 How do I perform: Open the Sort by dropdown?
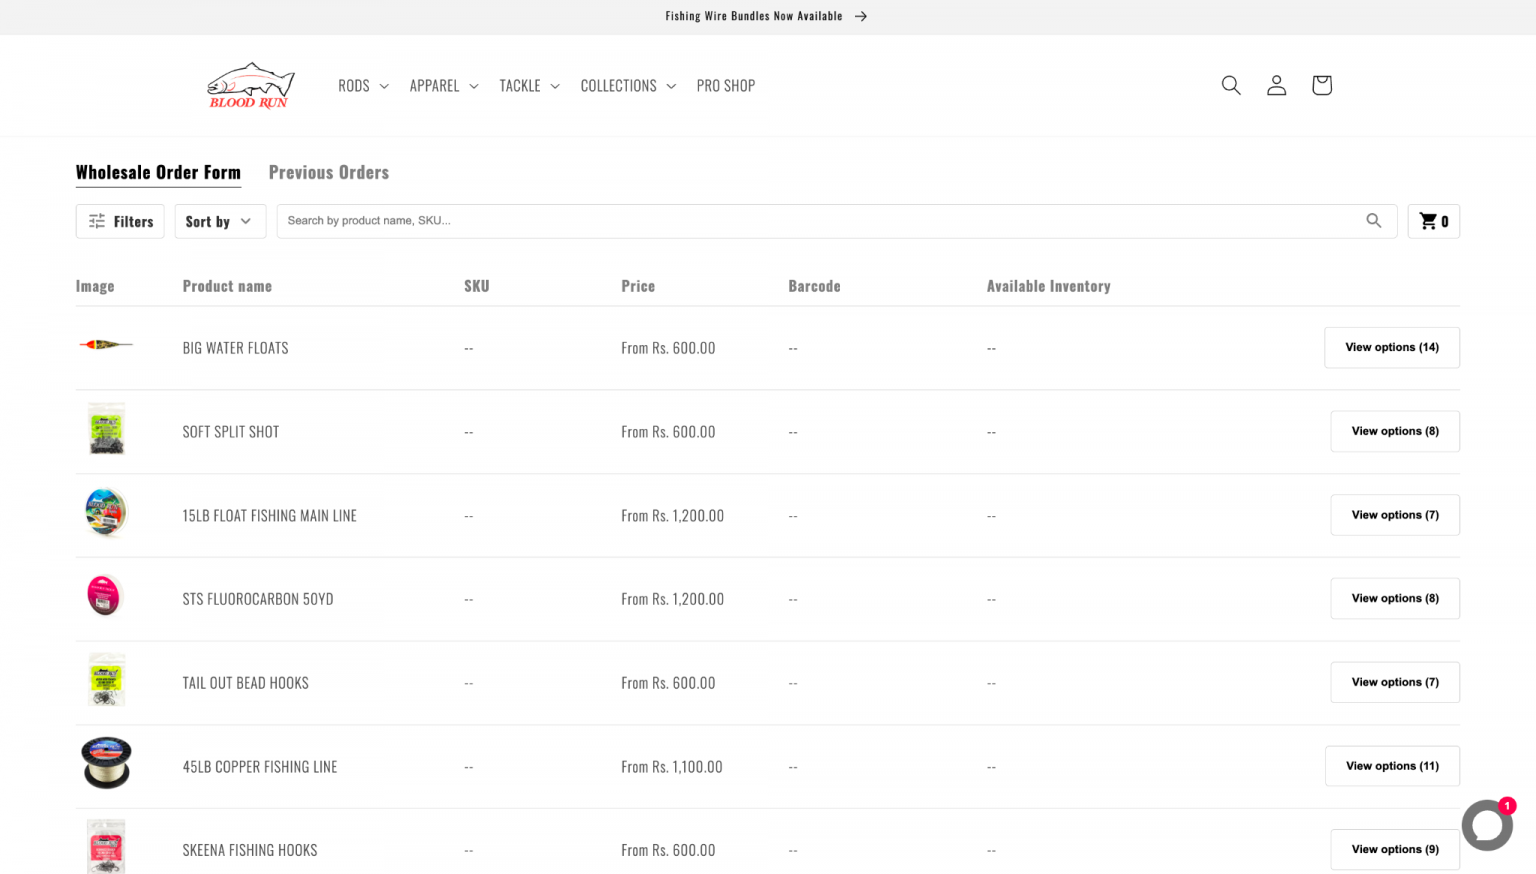pos(219,221)
